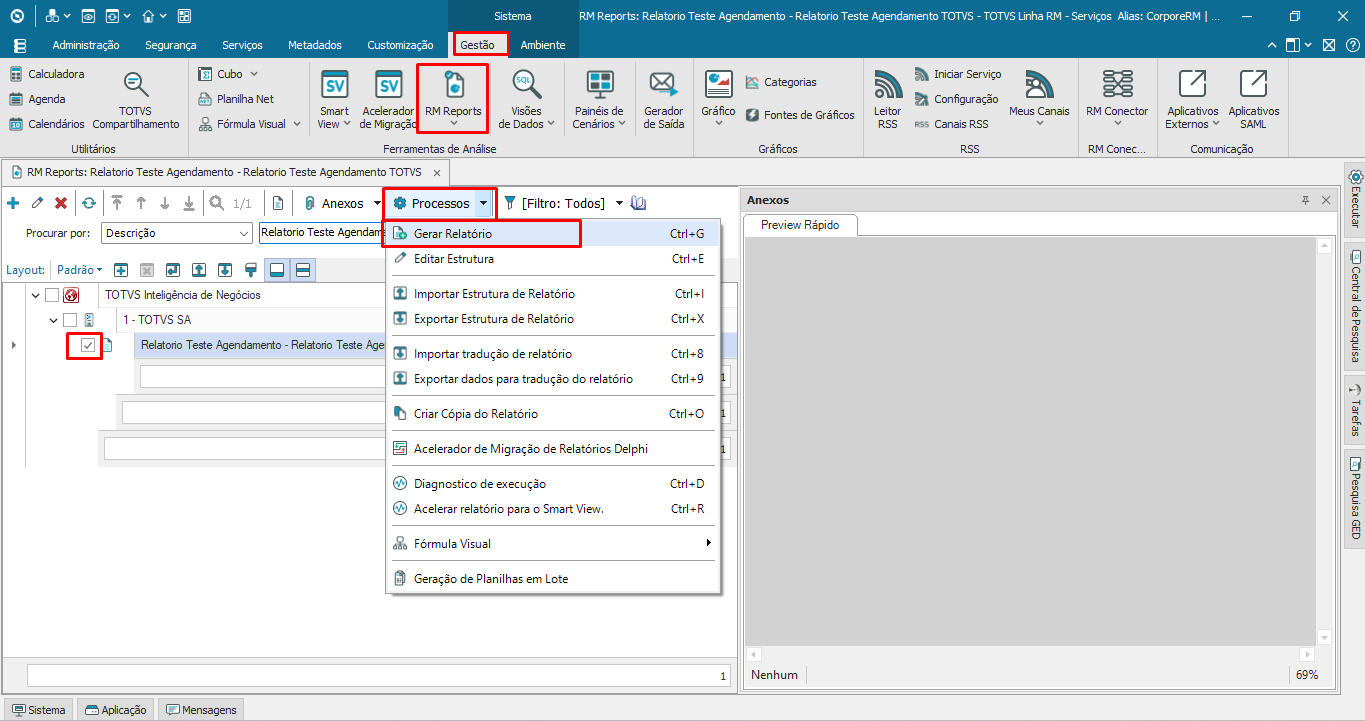Open Canais RSS
The image size is (1365, 721).
point(951,124)
